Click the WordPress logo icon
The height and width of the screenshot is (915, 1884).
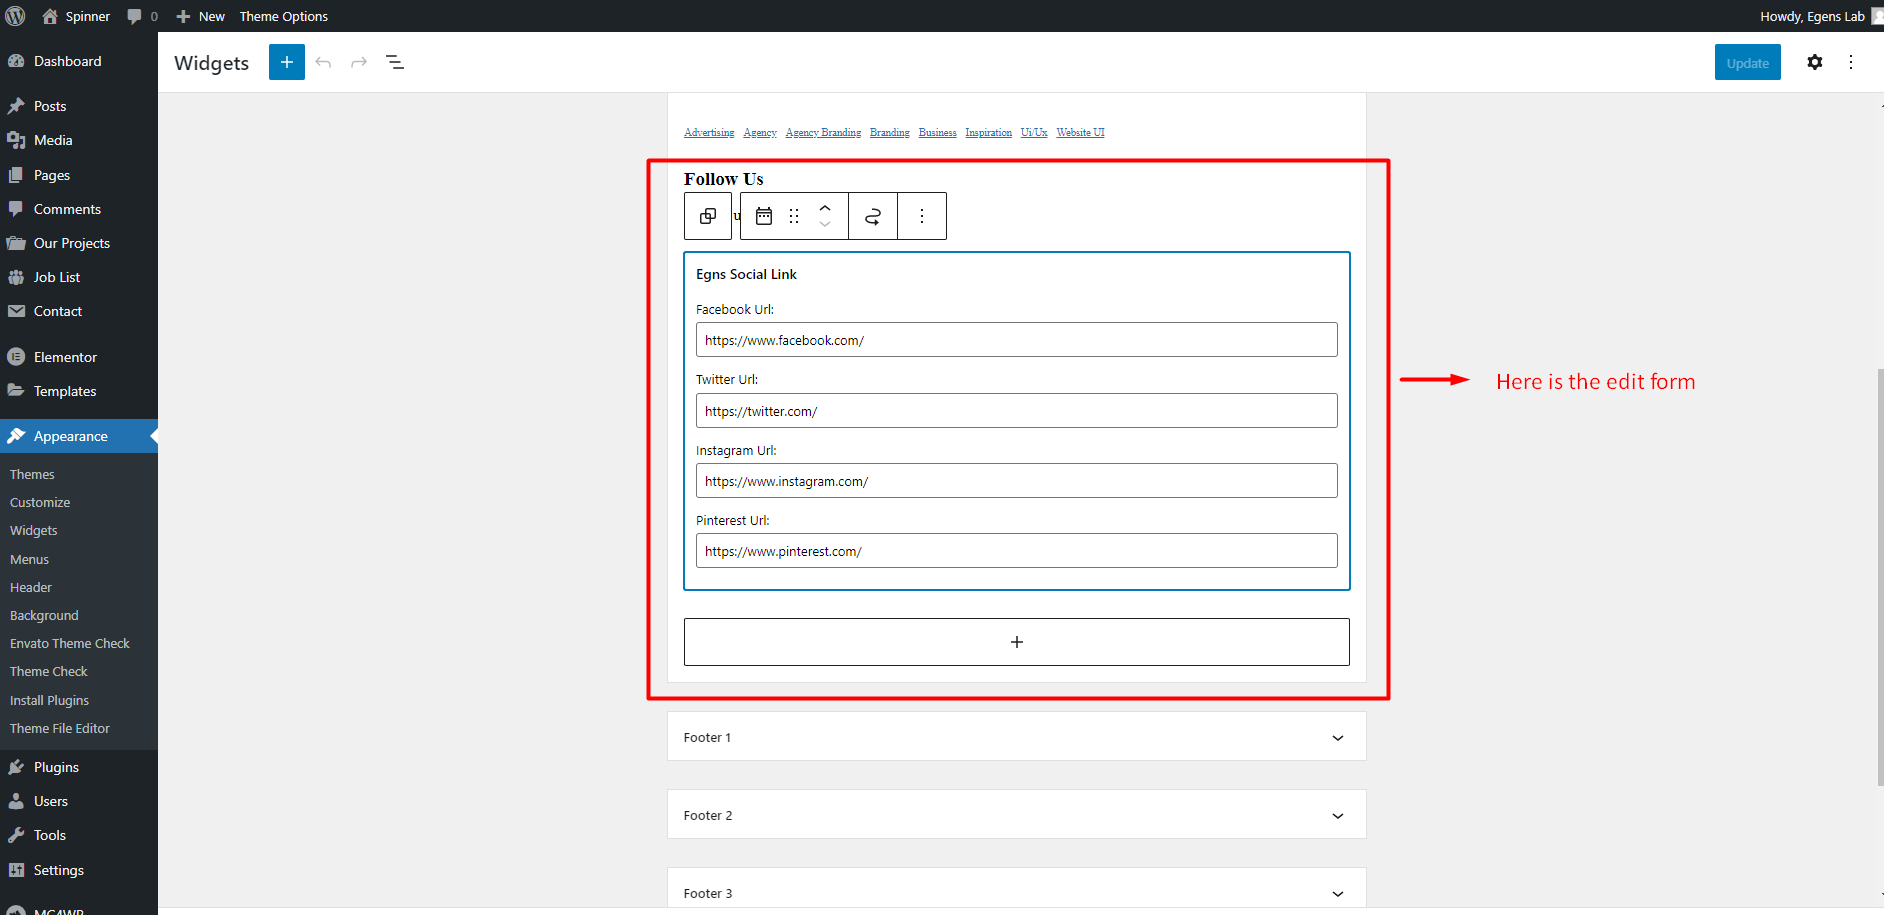click(16, 16)
